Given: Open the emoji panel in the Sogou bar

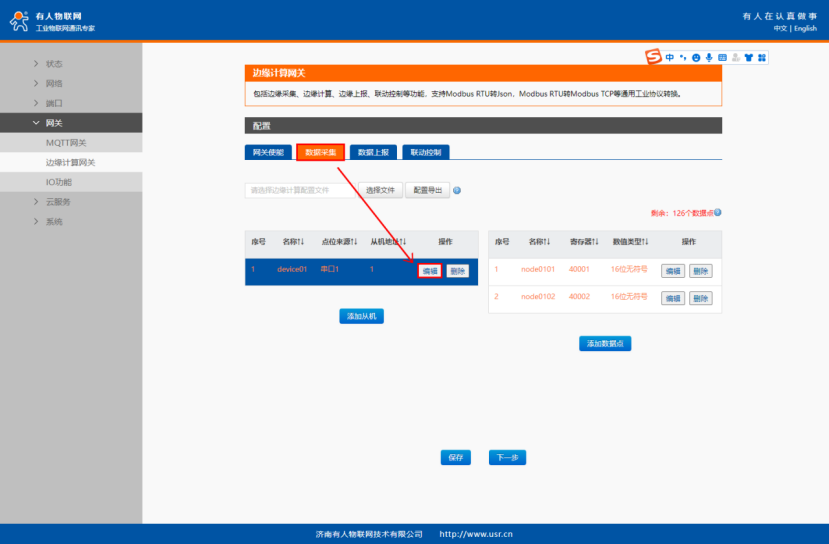Looking at the screenshot, I should pyautogui.click(x=696, y=58).
